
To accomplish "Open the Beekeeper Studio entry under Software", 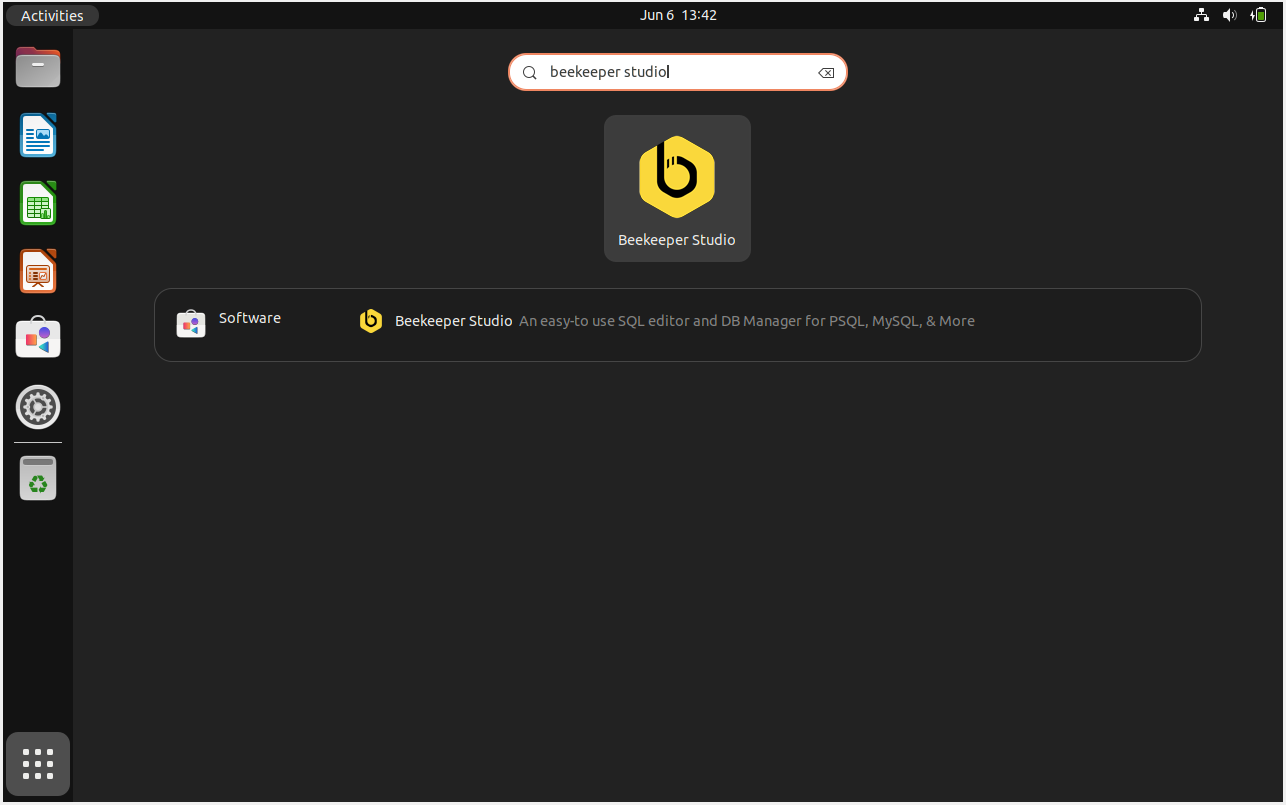I will [x=454, y=321].
